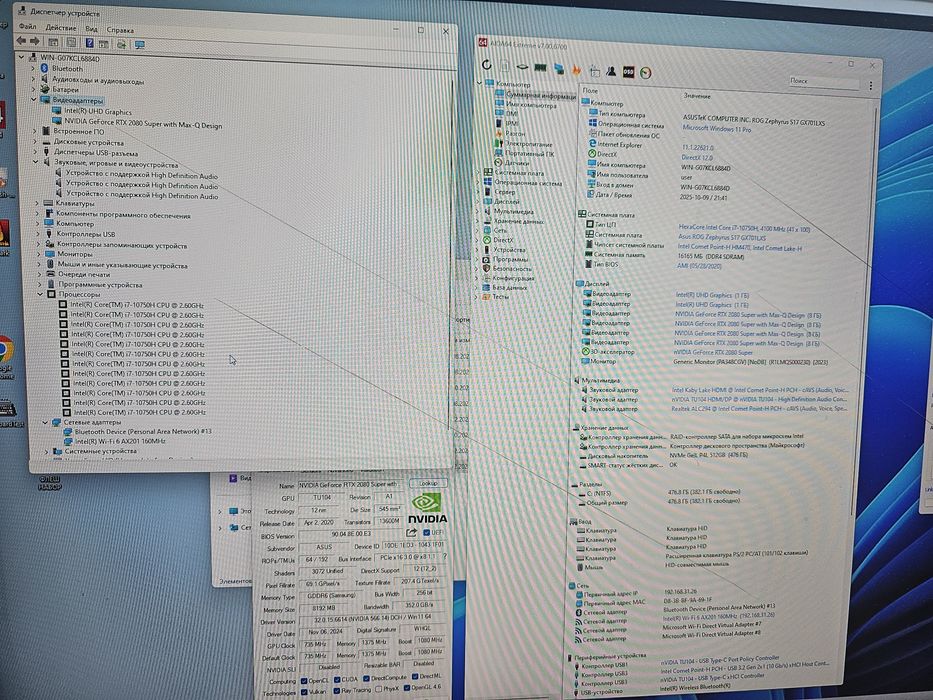Image resolution: width=933 pixels, height=700 pixels.
Task: Toggle DirectCompute checkbox in GPU-Z
Action: point(366,678)
